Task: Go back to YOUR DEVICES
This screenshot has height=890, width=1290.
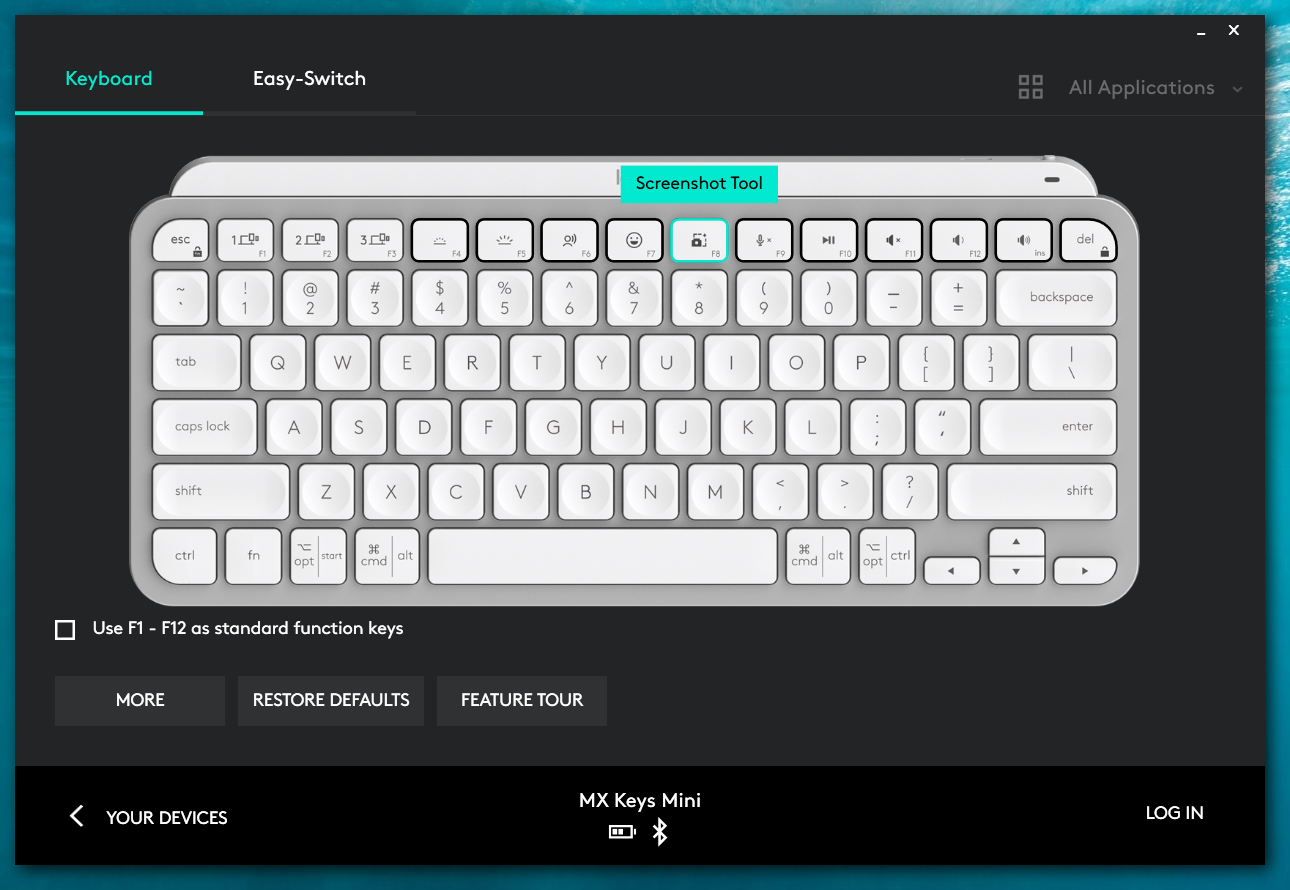Action: [x=148, y=817]
